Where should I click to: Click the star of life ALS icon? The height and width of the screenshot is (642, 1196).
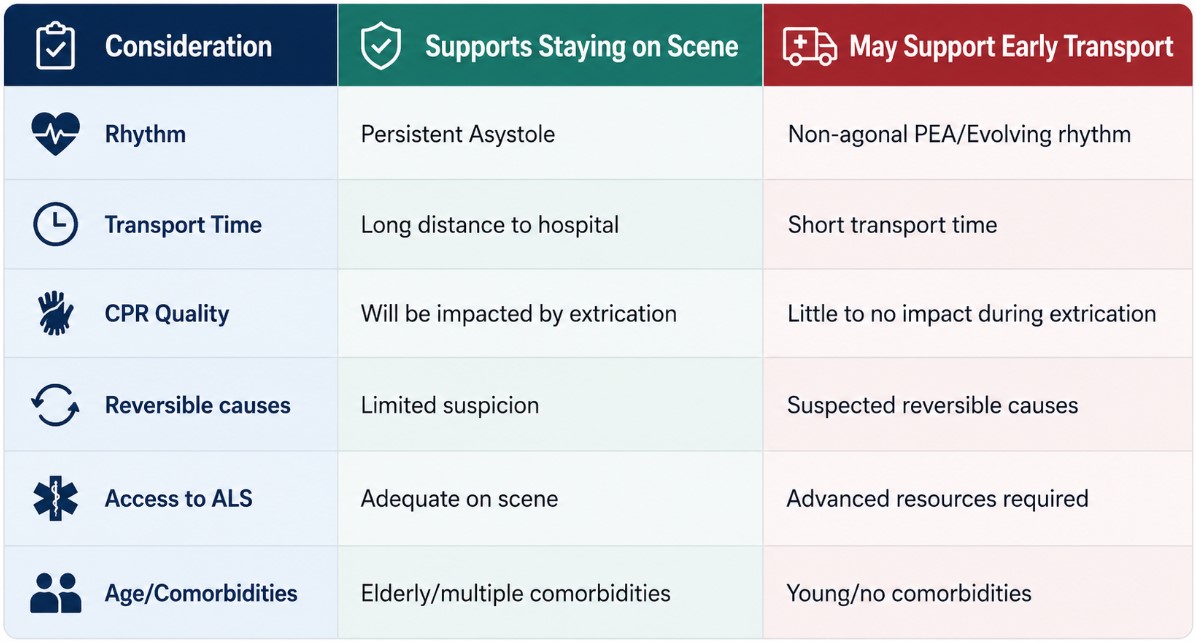pyautogui.click(x=55, y=498)
